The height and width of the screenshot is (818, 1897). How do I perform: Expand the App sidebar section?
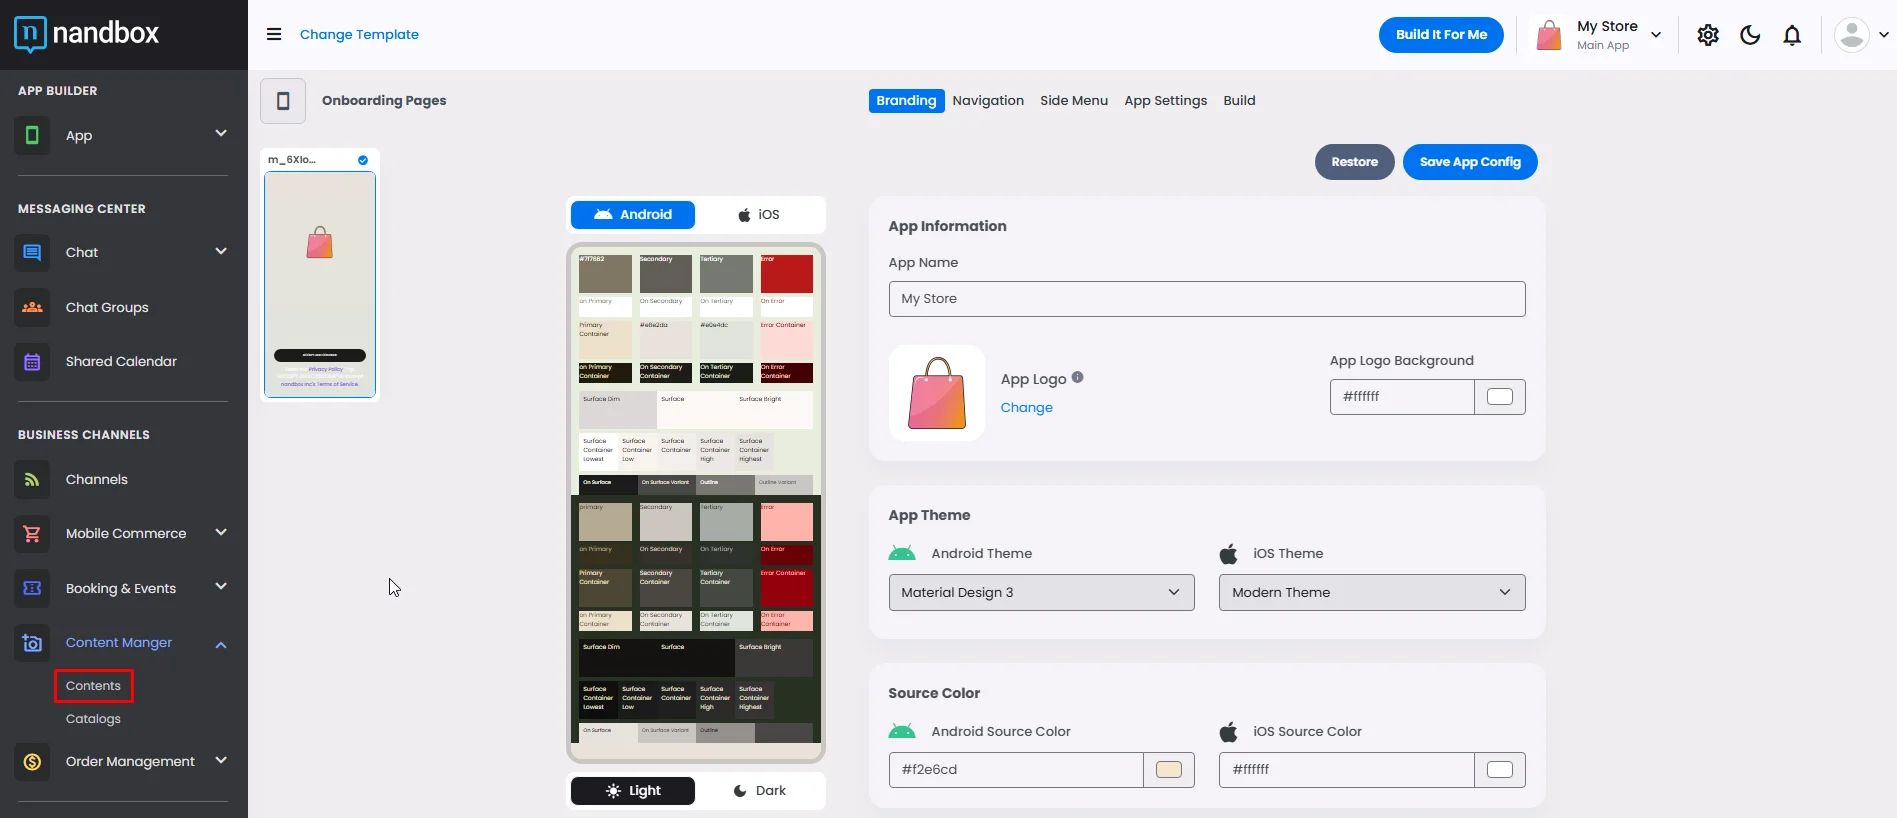click(221, 133)
